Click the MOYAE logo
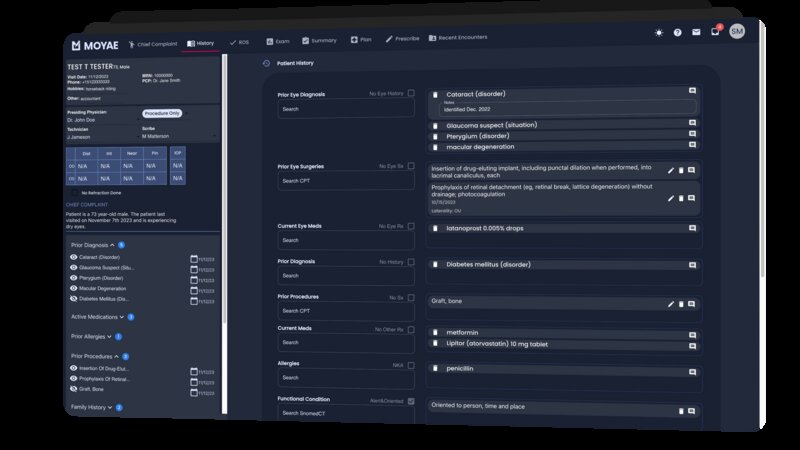Screen dimensions: 800x450 click(95, 45)
